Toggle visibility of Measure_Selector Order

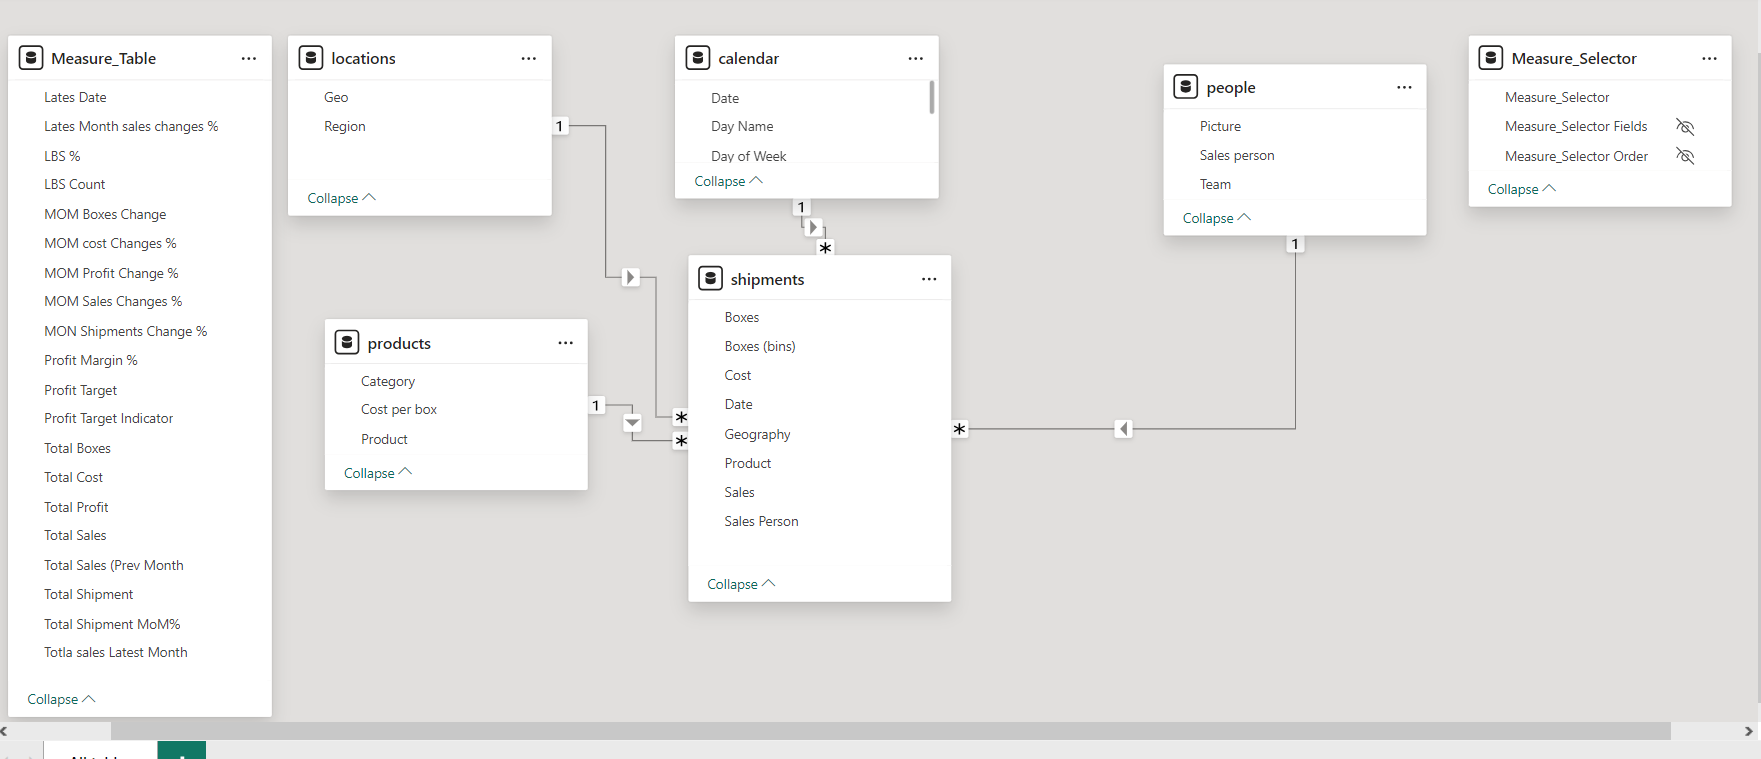pyautogui.click(x=1685, y=157)
